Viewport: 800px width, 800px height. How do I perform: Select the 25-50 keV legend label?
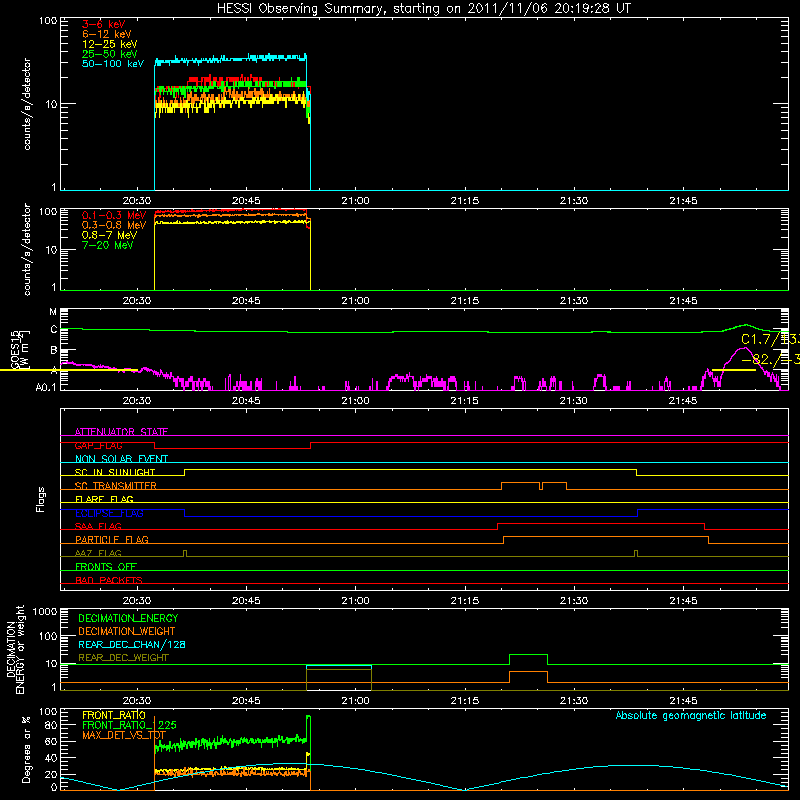pos(110,54)
